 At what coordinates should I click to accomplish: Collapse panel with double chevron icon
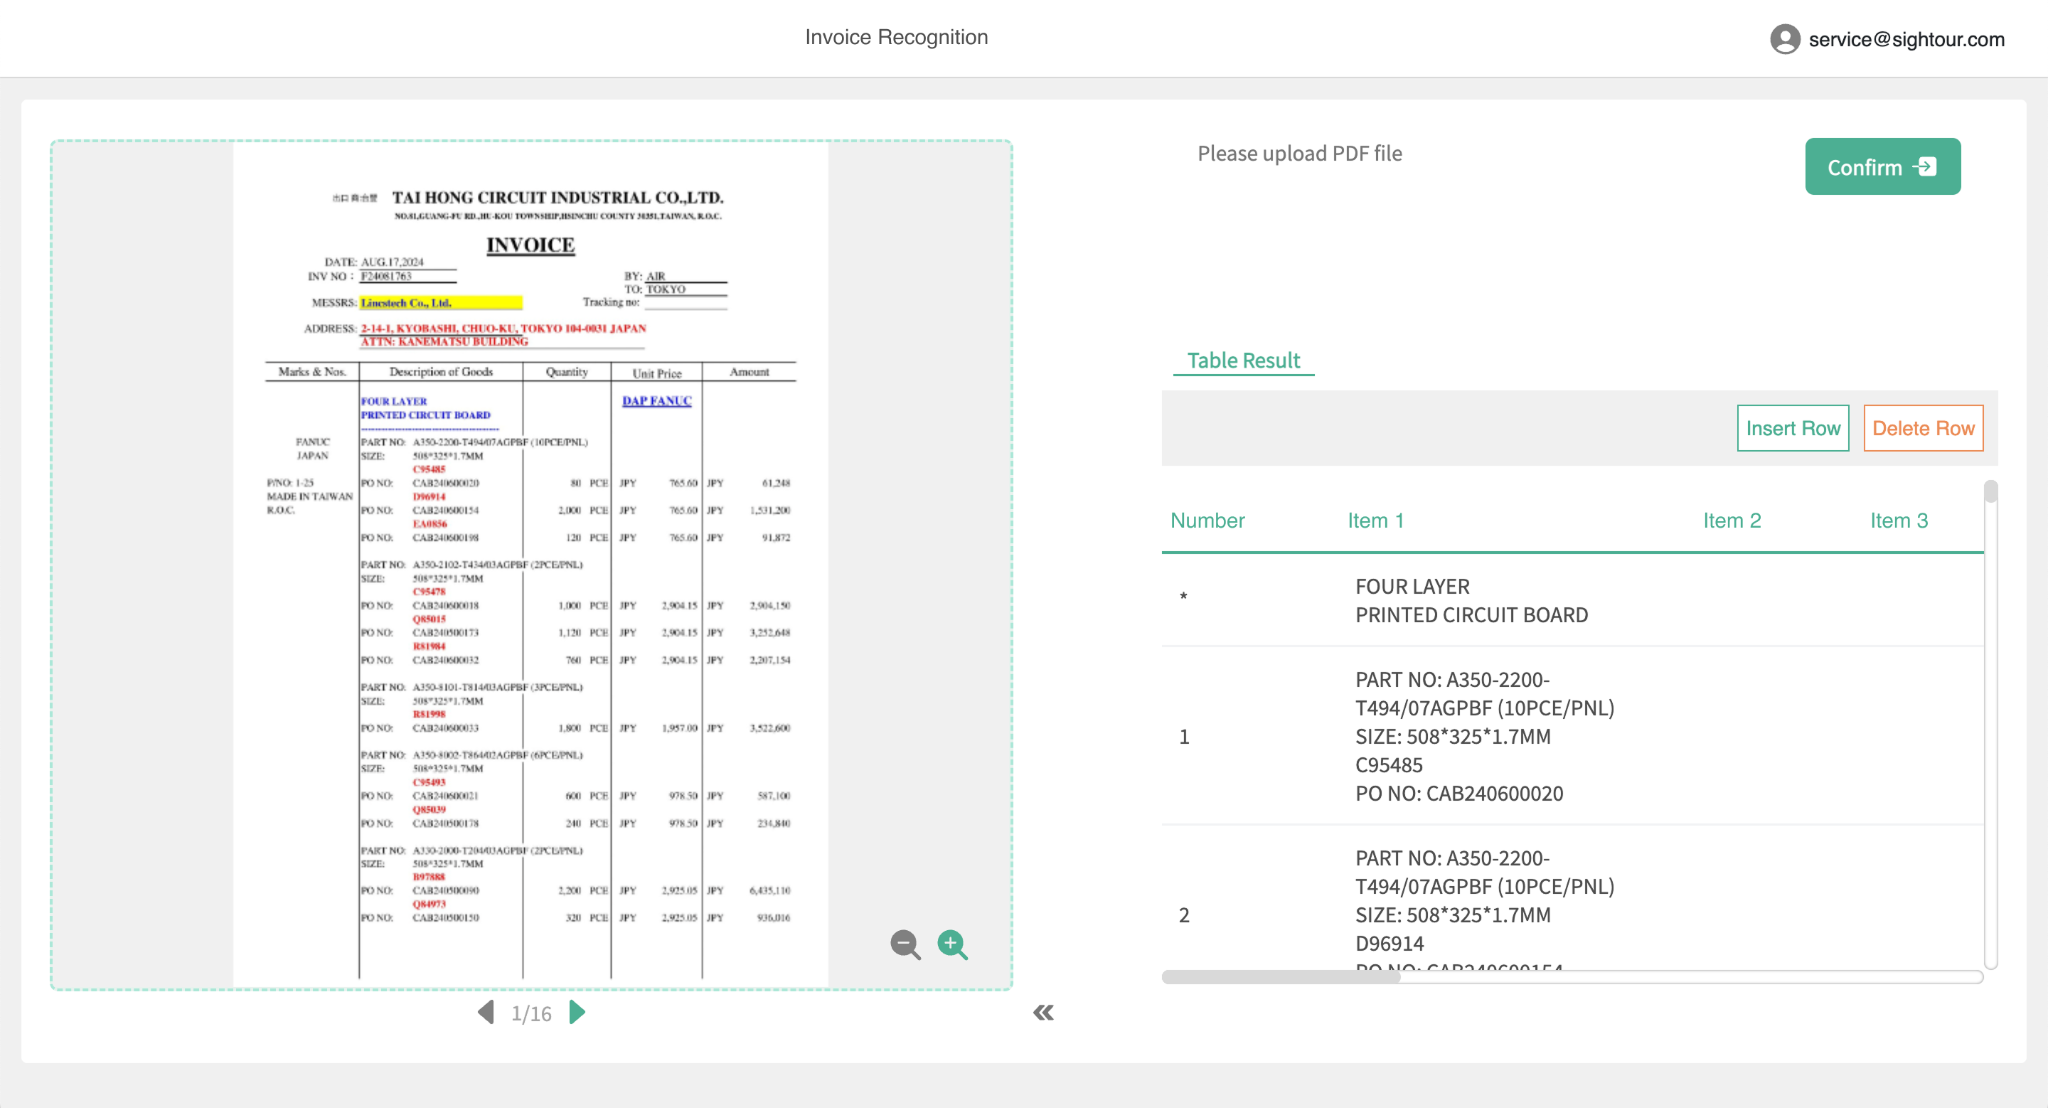coord(1043,1013)
